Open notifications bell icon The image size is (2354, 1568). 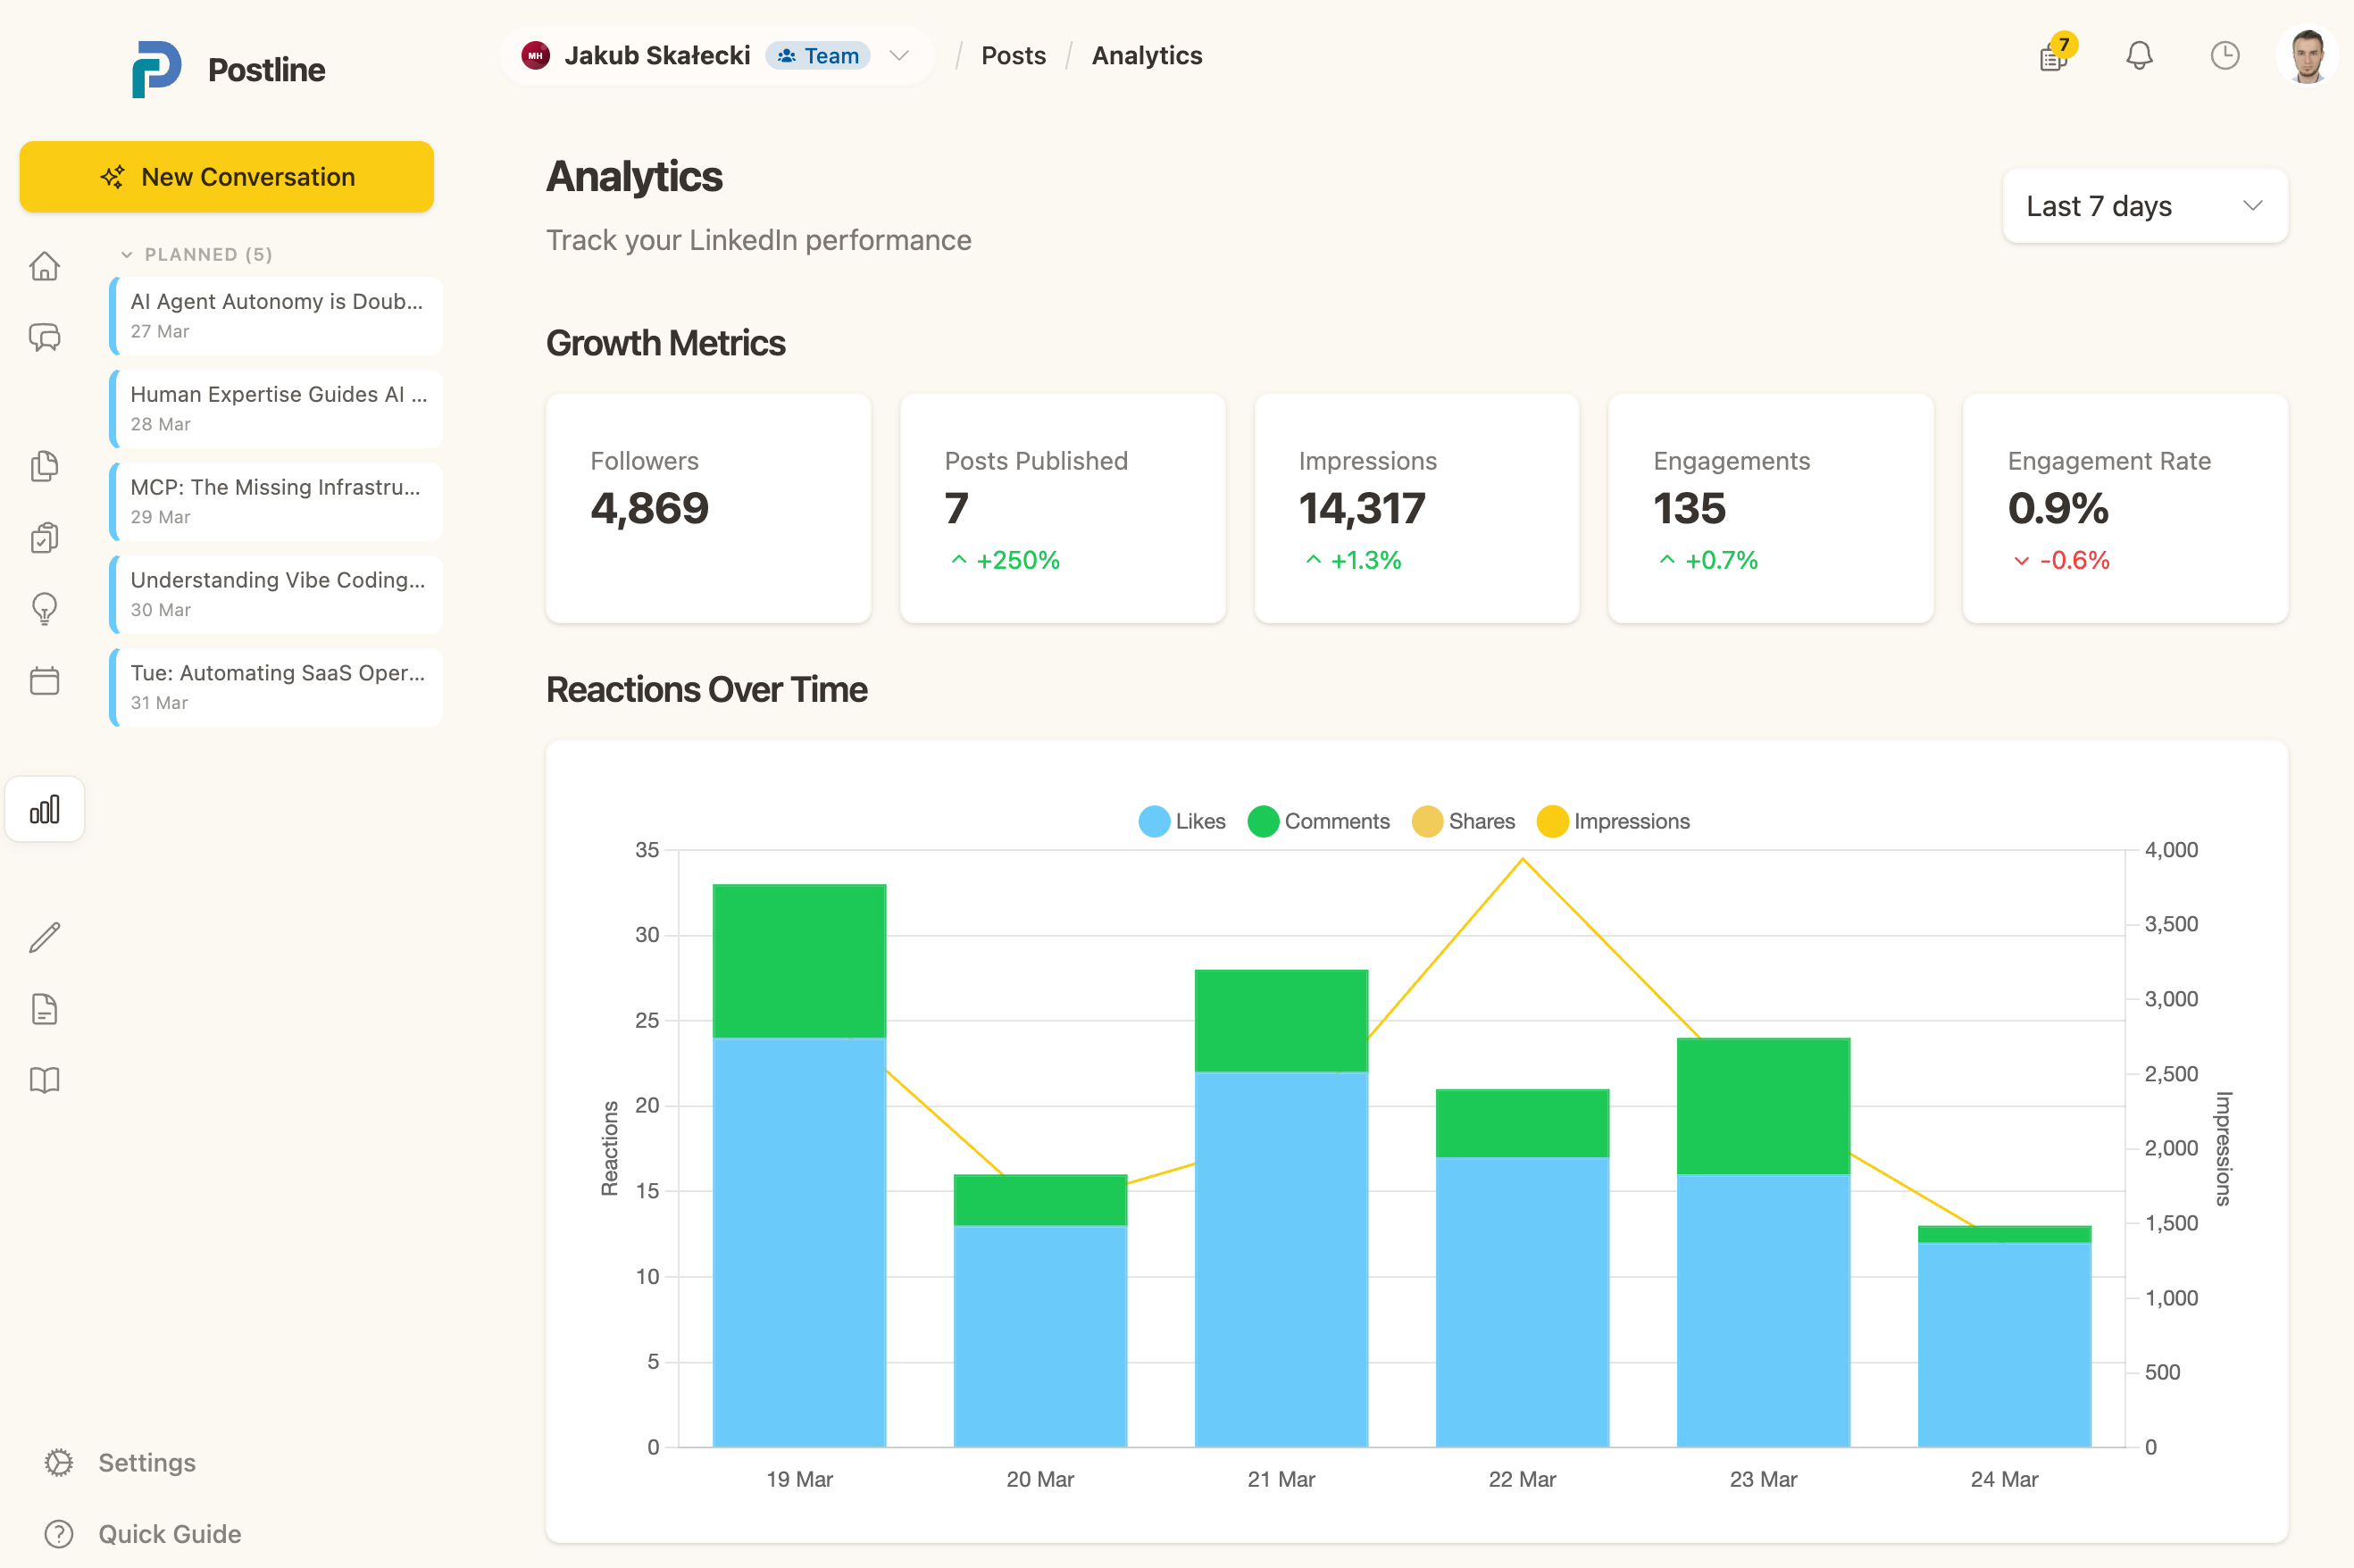coord(2139,56)
